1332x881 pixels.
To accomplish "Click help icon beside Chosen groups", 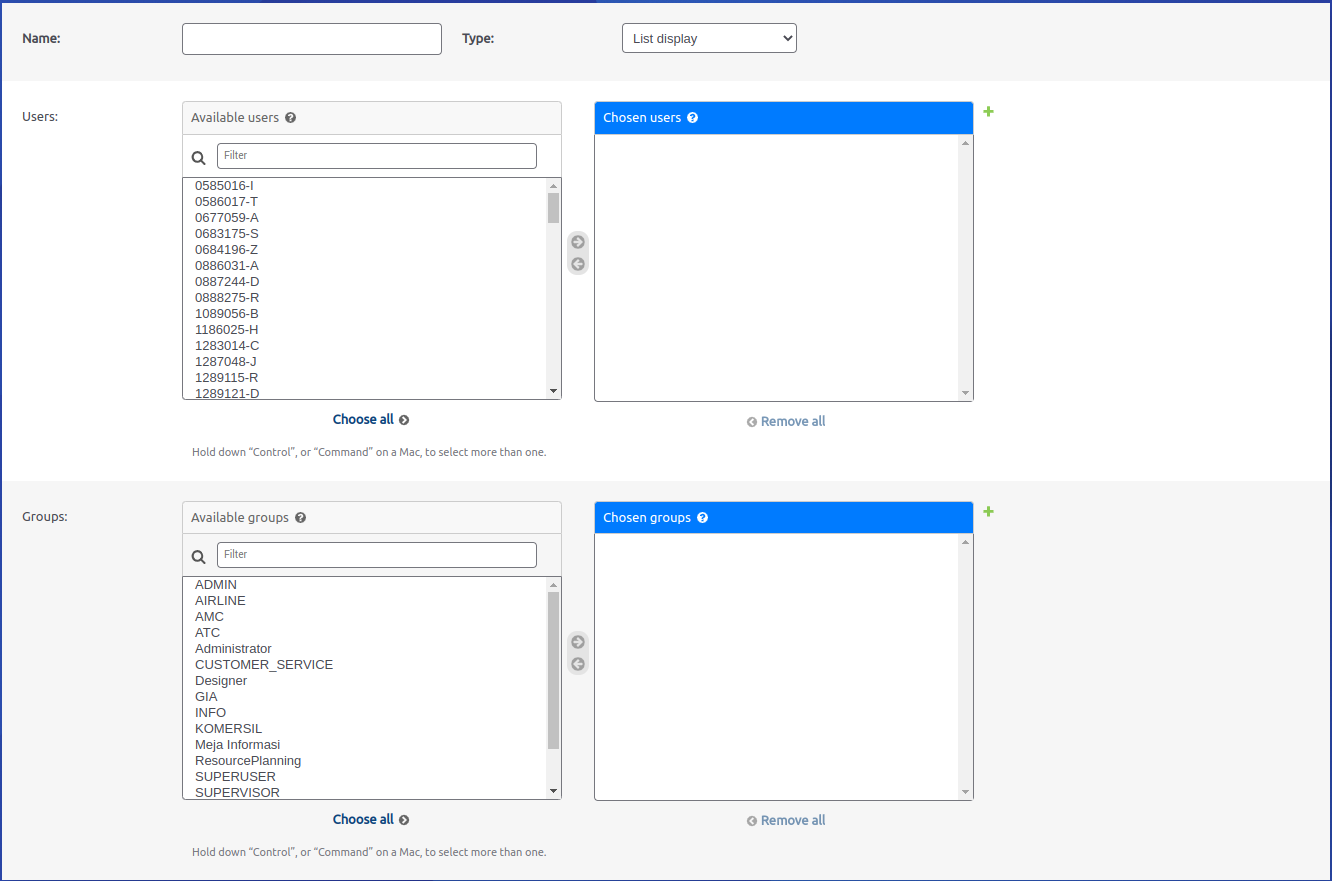I will [702, 518].
